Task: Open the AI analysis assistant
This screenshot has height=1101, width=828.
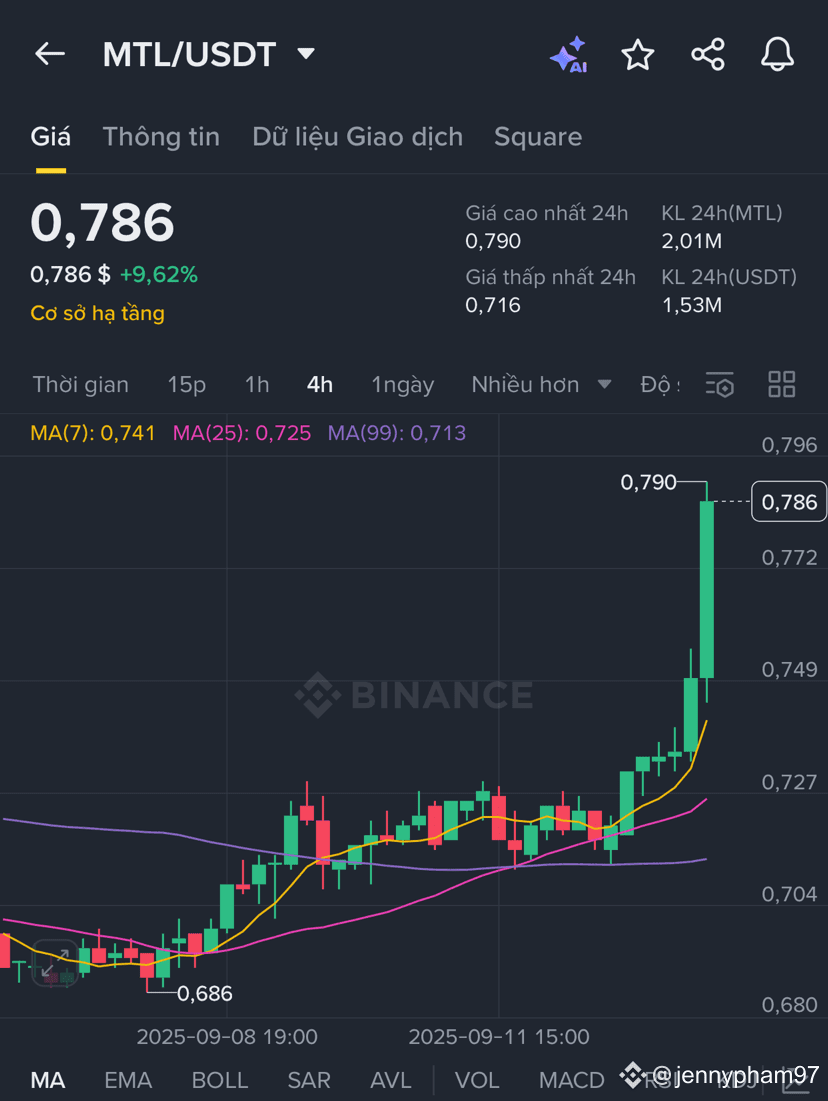Action: 568,54
